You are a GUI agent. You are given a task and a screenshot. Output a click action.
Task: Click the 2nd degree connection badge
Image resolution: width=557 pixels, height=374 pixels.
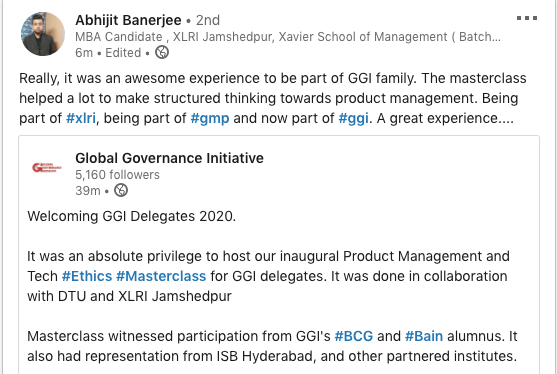(208, 20)
